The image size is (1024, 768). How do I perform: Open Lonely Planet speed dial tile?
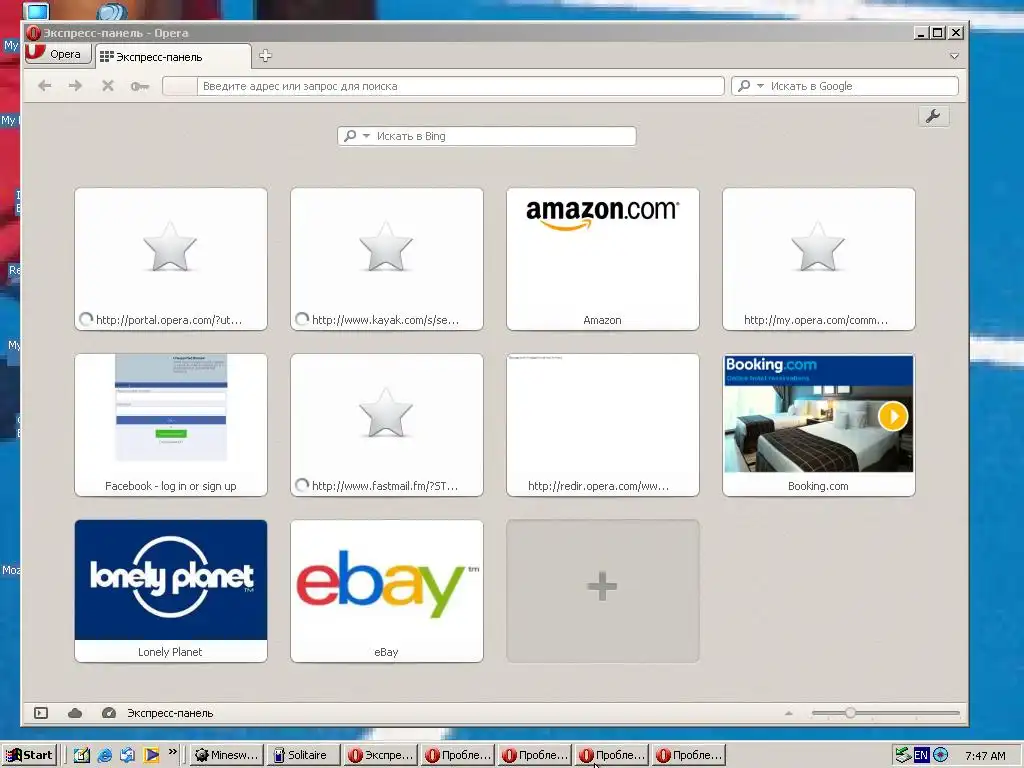point(171,591)
